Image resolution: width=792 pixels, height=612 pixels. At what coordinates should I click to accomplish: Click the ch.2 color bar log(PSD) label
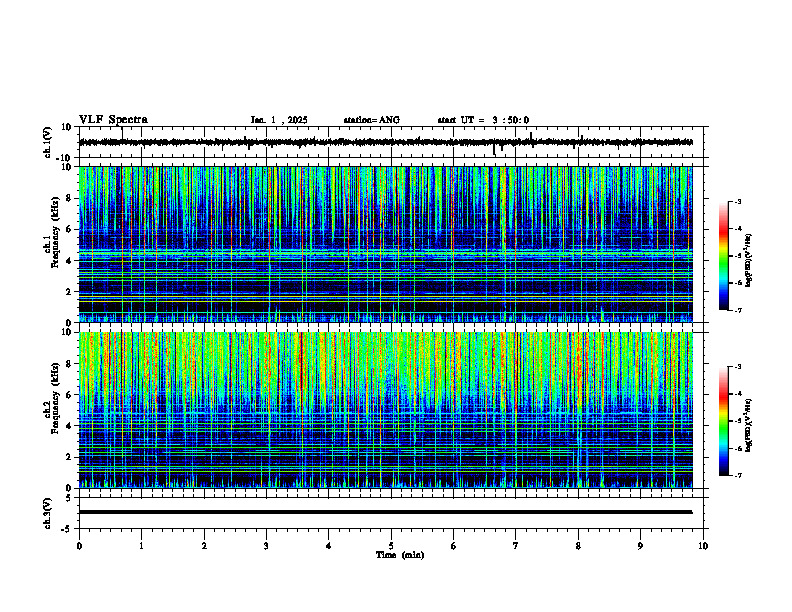click(749, 425)
